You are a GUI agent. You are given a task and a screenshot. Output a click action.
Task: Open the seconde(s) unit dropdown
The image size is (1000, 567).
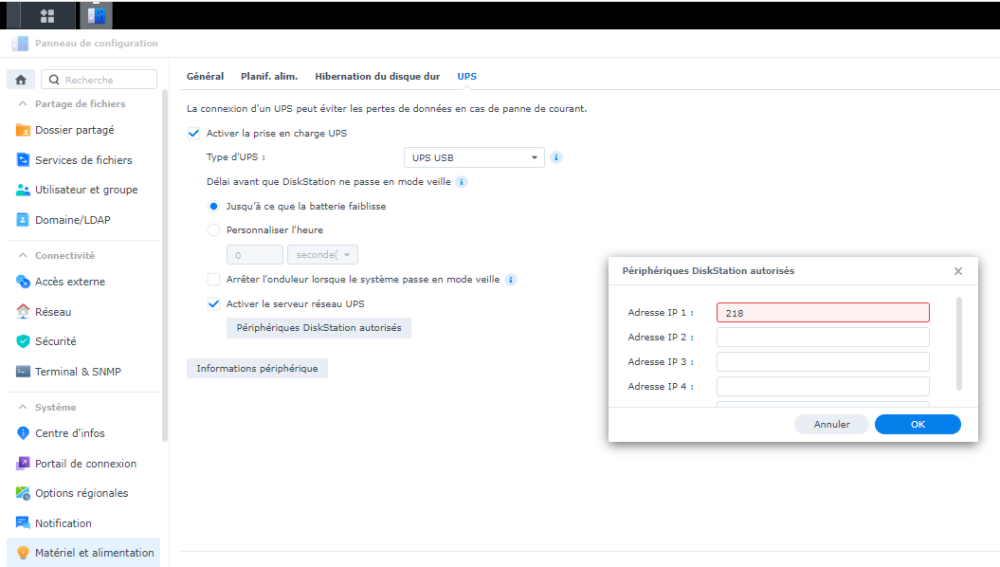click(322, 254)
